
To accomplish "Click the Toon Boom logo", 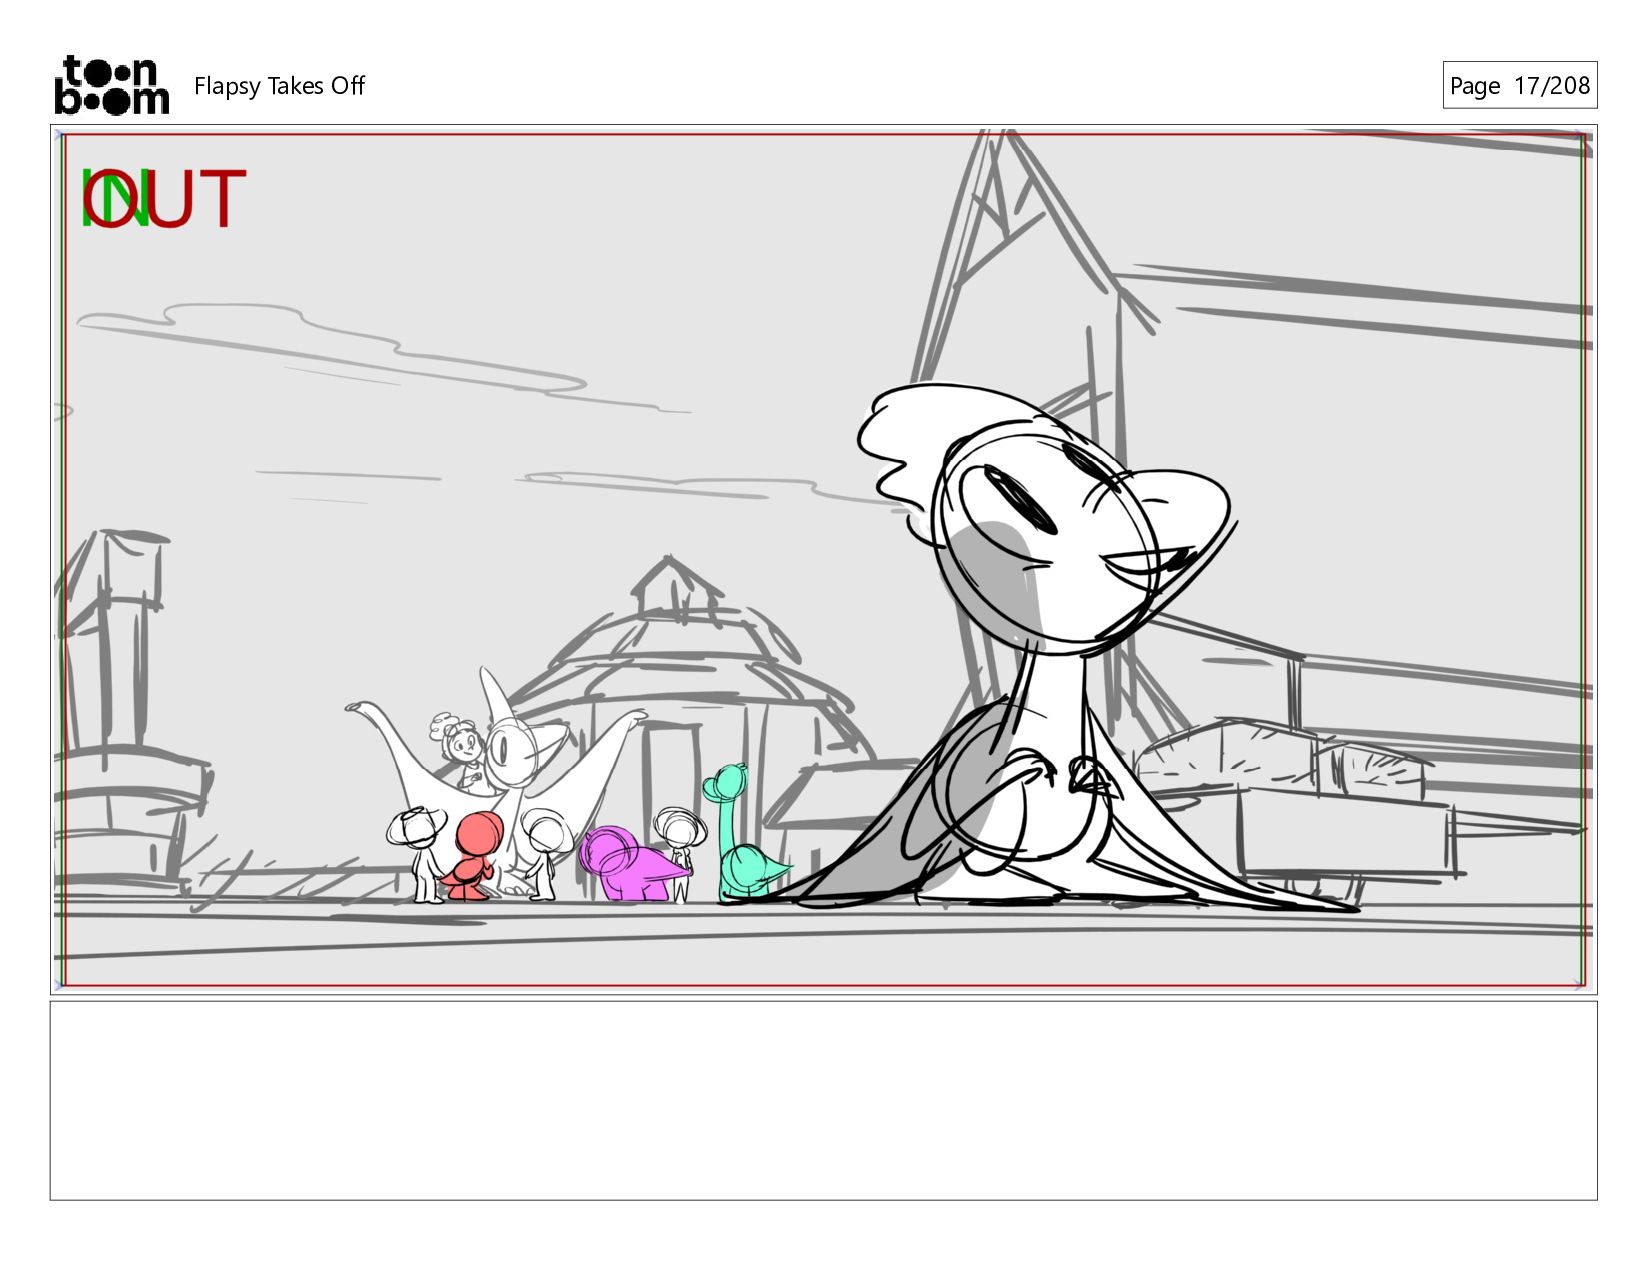I will pos(111,85).
